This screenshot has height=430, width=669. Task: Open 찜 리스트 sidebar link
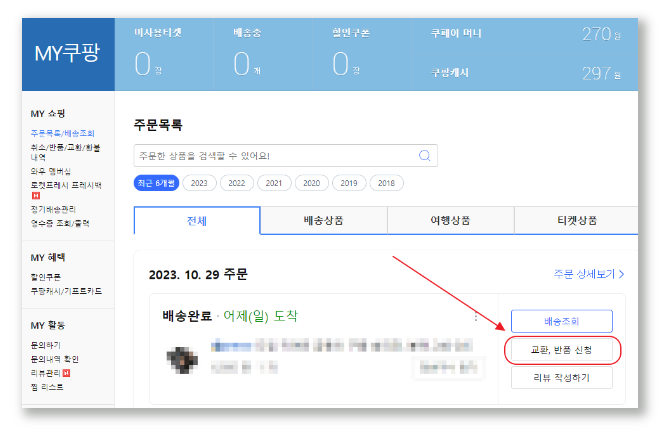coord(47,387)
